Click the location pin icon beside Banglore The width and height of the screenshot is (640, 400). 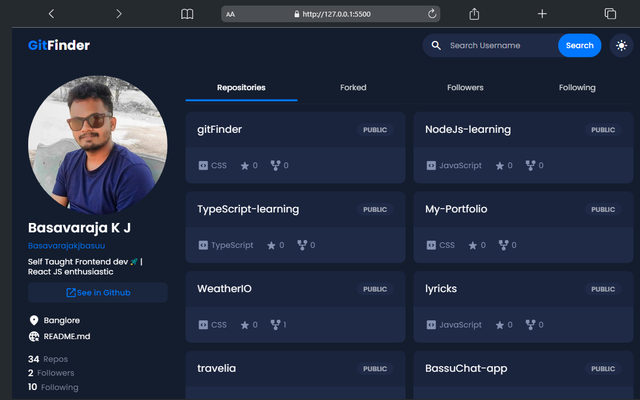pyautogui.click(x=34, y=320)
